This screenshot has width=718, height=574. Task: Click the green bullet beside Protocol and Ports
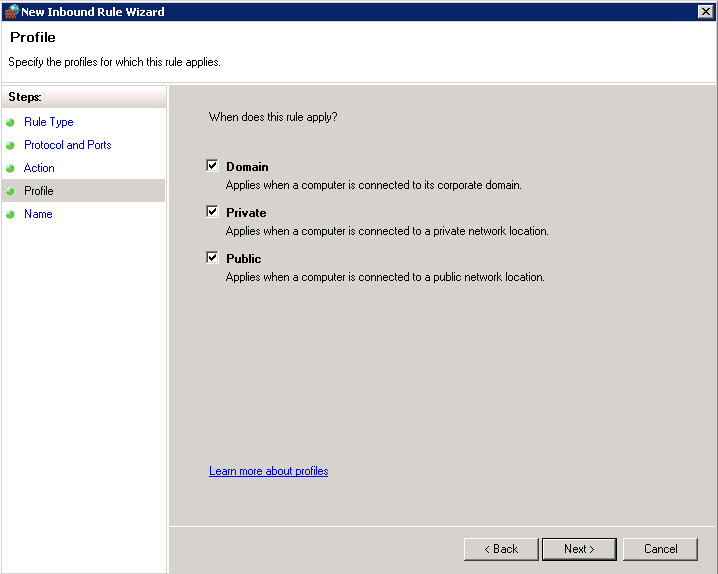pyautogui.click(x=11, y=146)
